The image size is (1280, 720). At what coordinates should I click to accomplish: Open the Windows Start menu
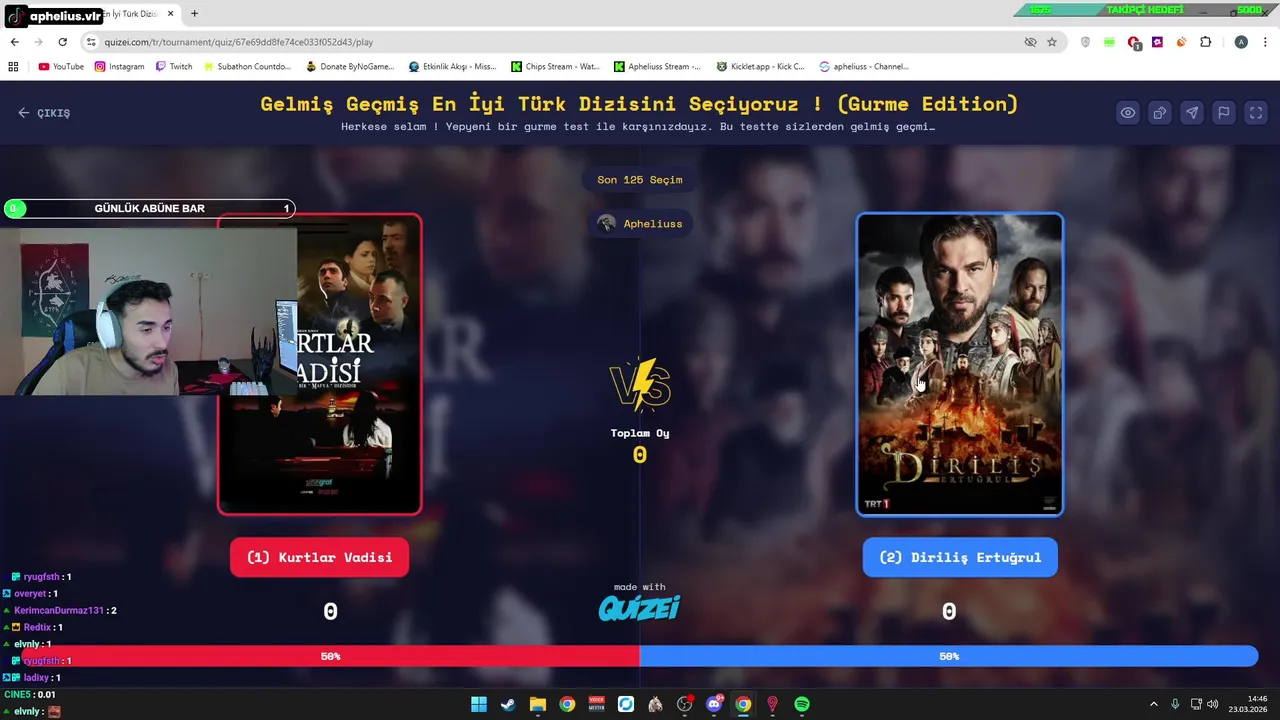pyautogui.click(x=479, y=704)
